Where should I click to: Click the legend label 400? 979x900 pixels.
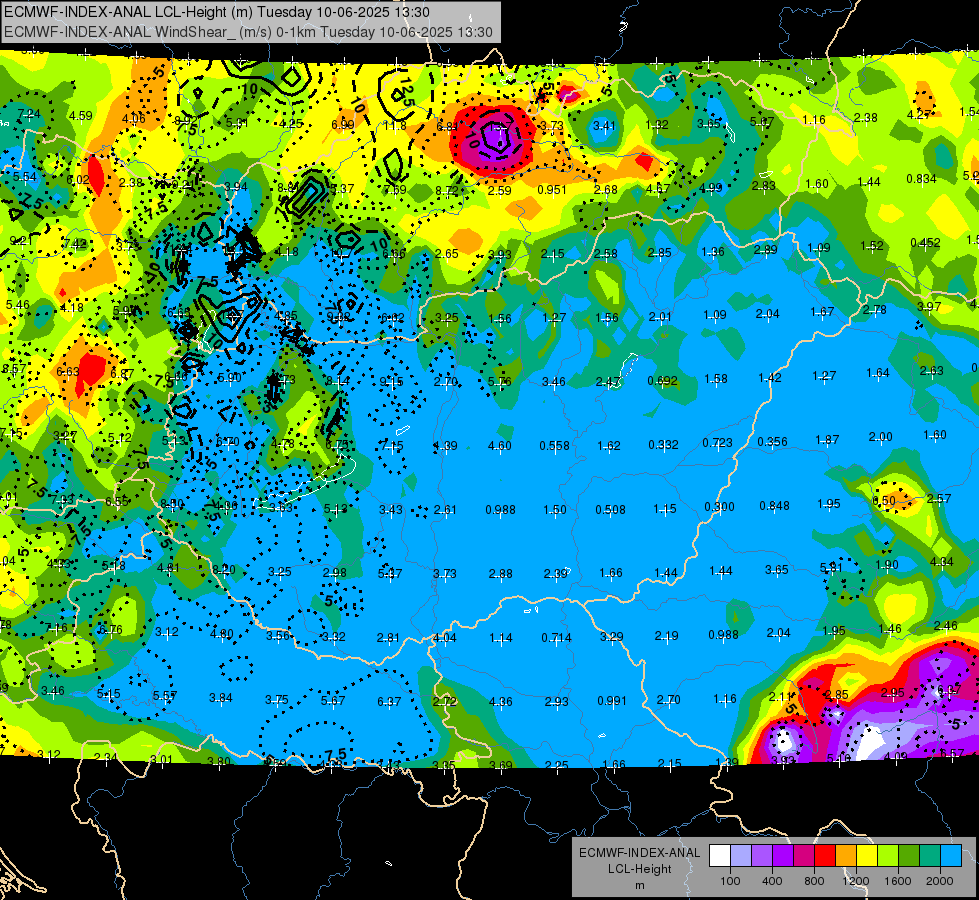coord(772,881)
